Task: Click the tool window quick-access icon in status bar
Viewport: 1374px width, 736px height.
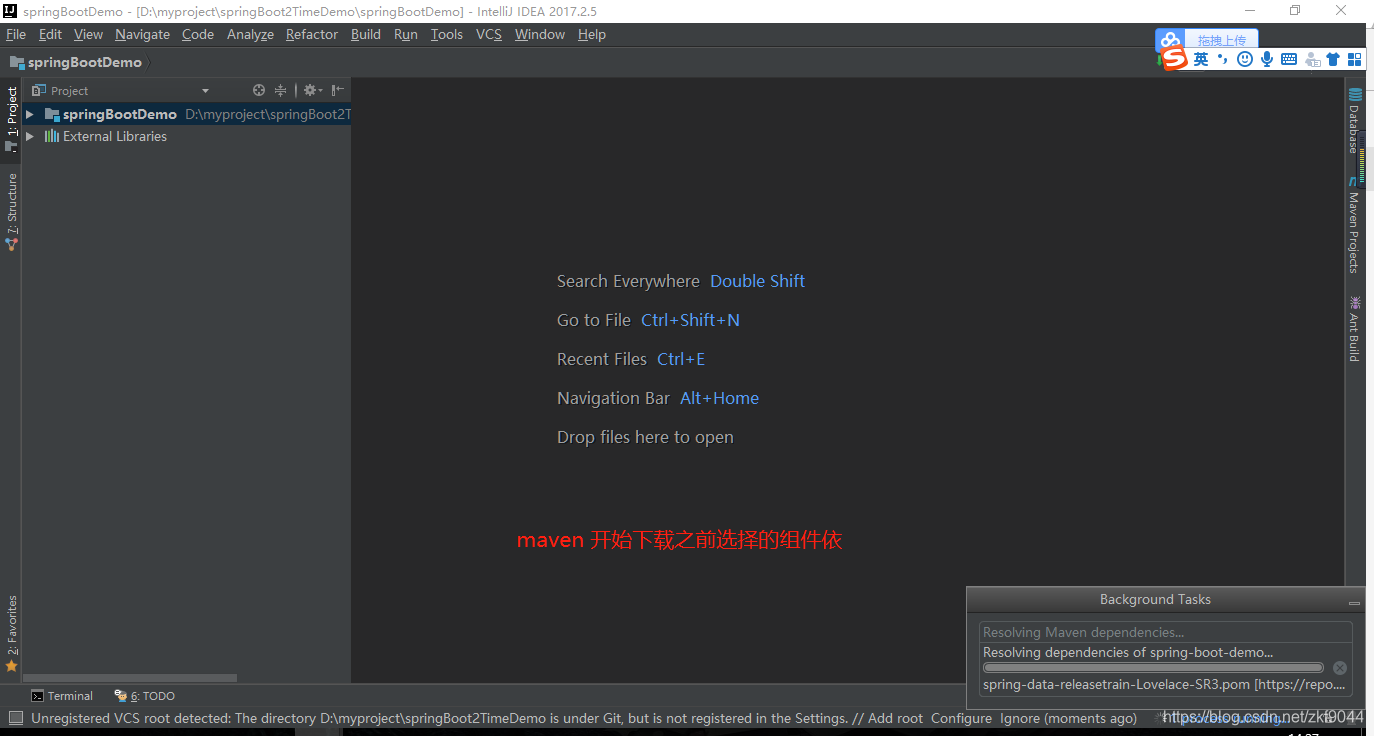Action: point(15,718)
